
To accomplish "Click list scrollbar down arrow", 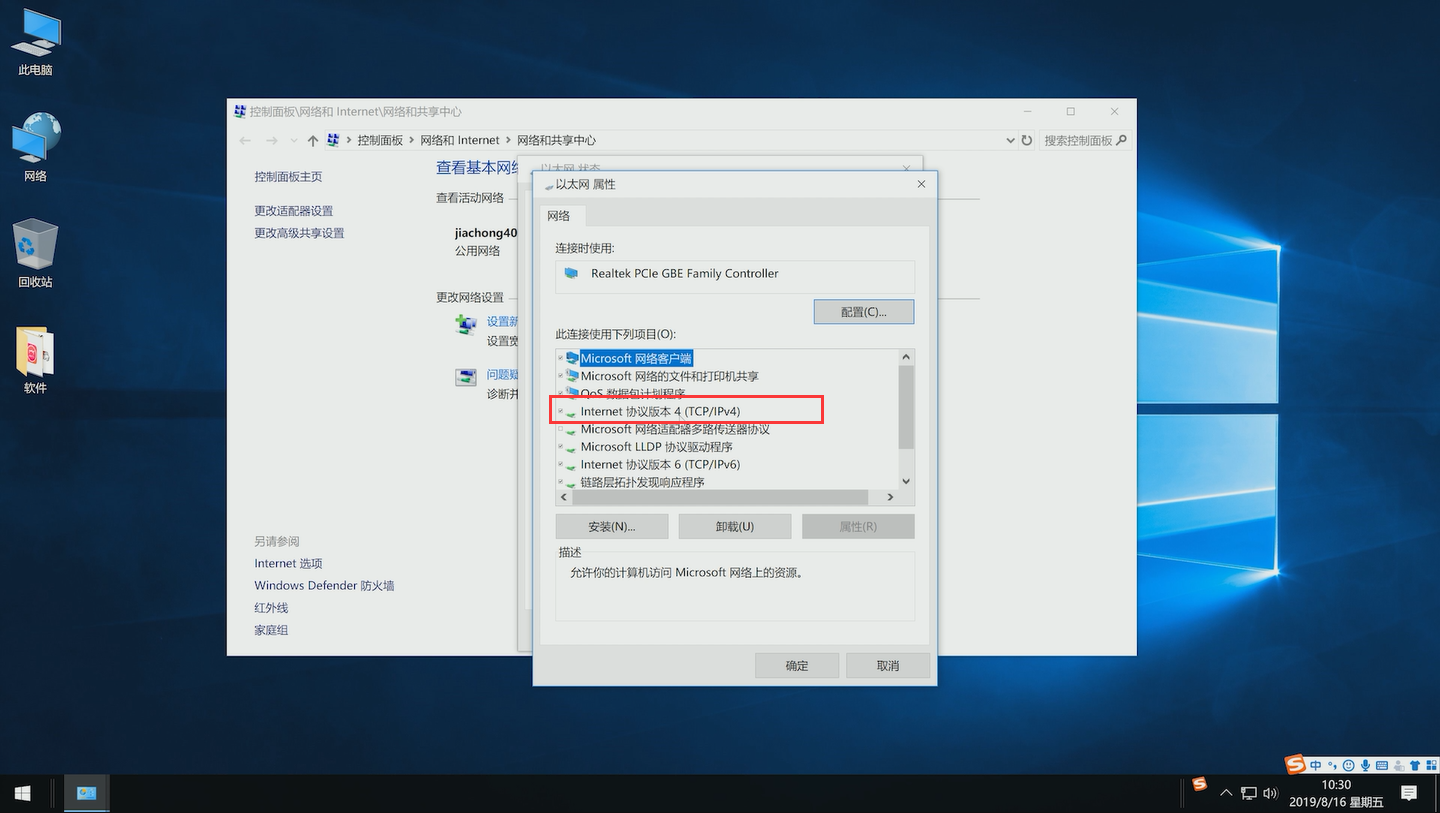I will tap(906, 481).
